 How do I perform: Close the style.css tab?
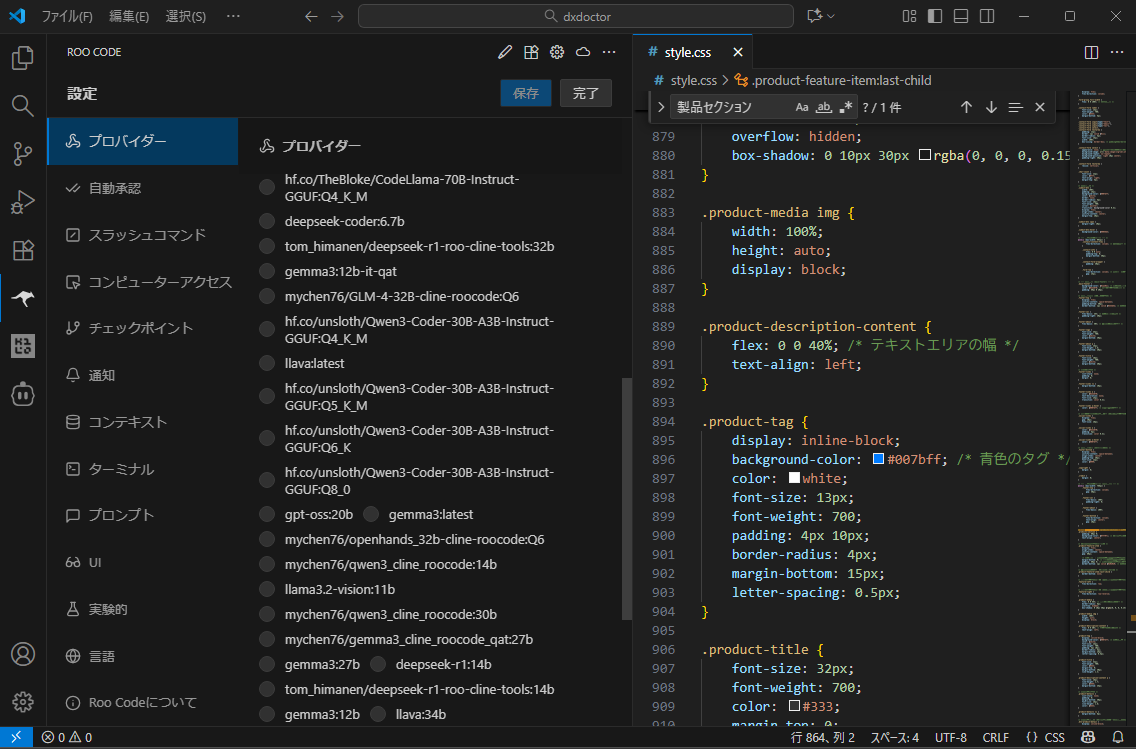pyautogui.click(x=738, y=52)
